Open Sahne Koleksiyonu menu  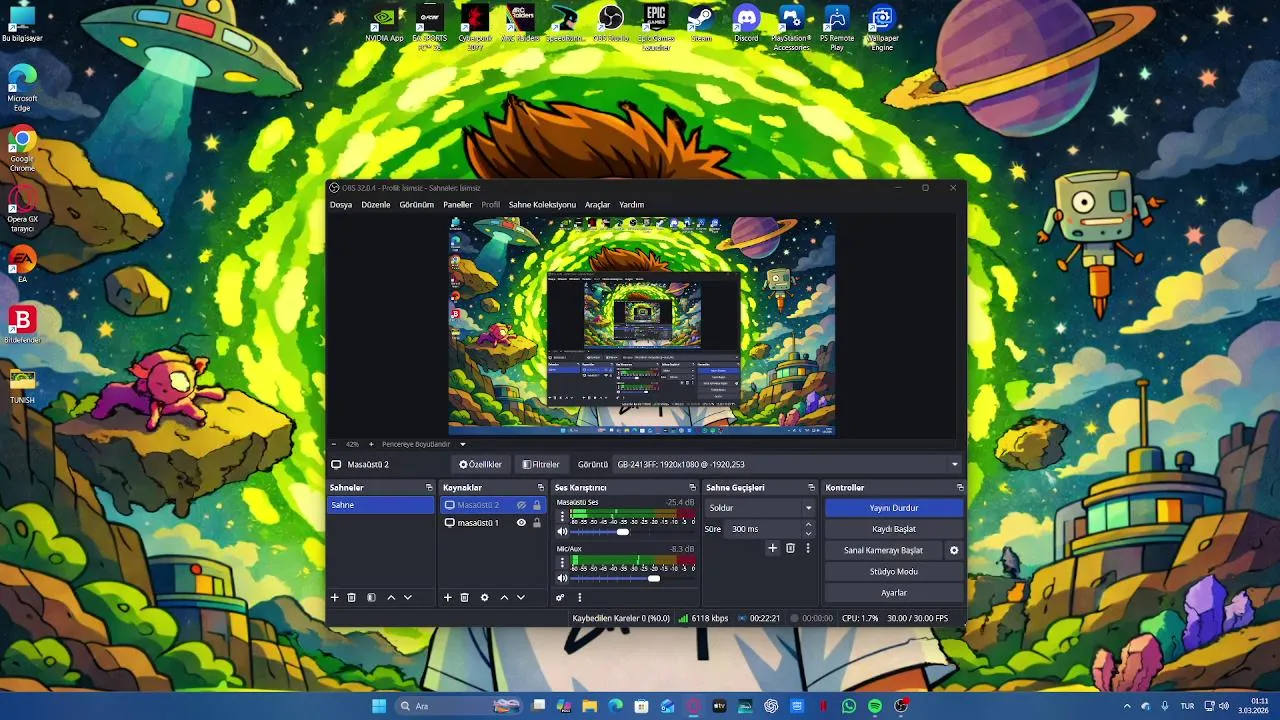pos(542,205)
